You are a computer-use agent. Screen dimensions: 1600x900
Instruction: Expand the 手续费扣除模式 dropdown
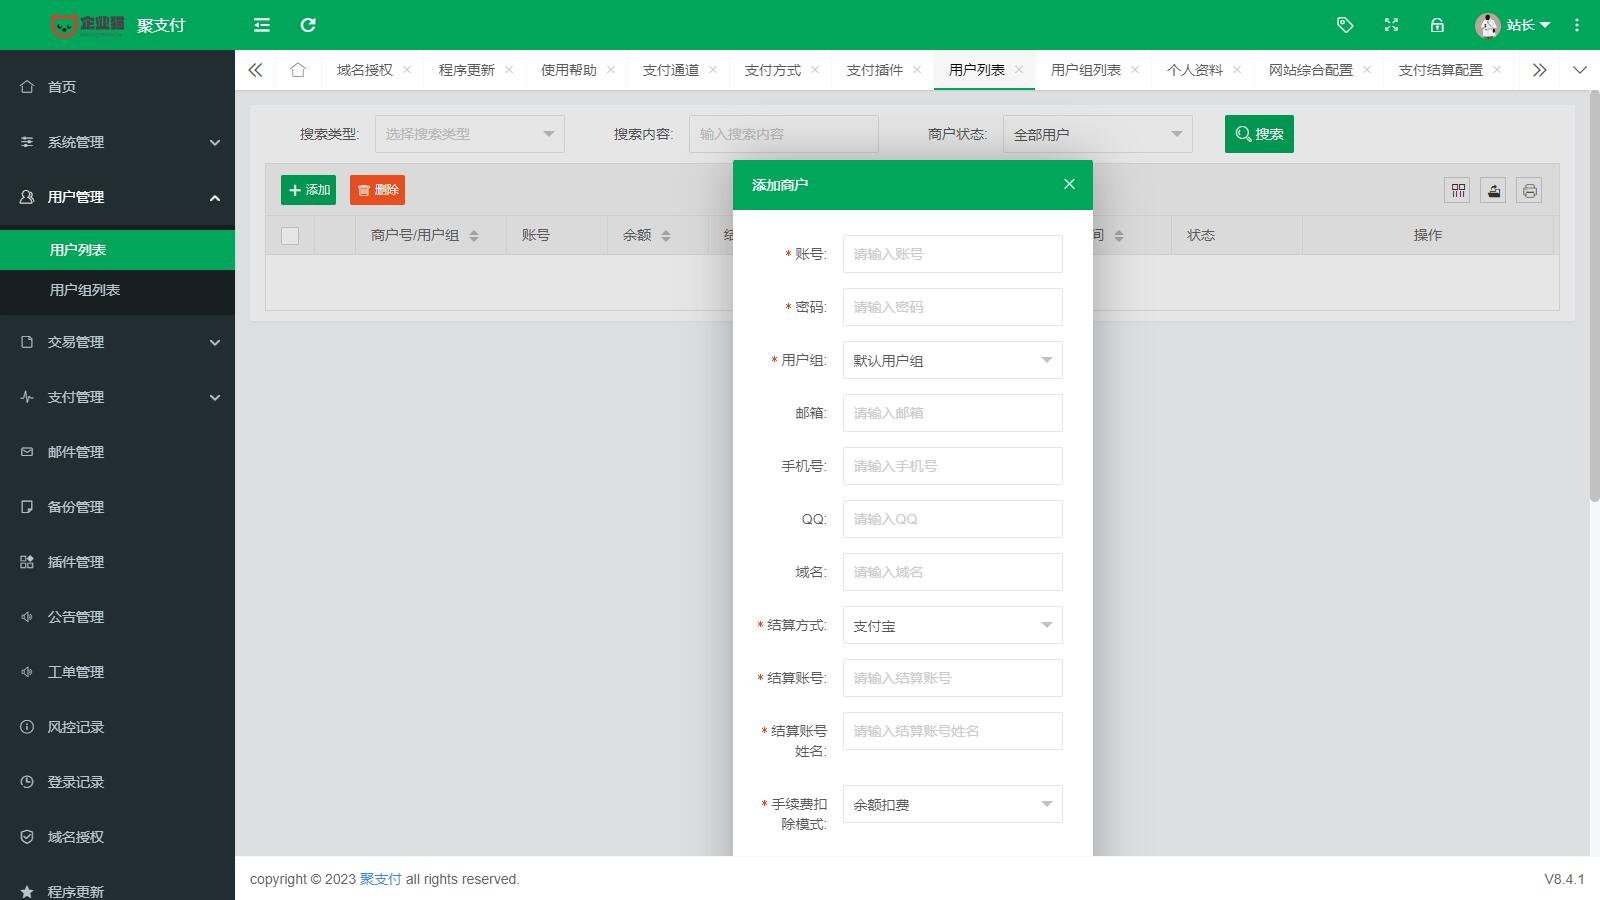[952, 804]
